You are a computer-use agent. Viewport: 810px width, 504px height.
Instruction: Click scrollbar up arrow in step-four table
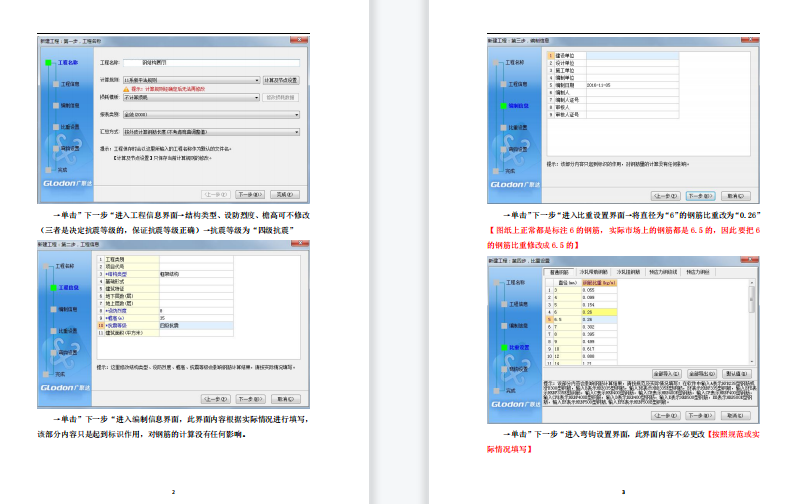pyautogui.click(x=752, y=282)
